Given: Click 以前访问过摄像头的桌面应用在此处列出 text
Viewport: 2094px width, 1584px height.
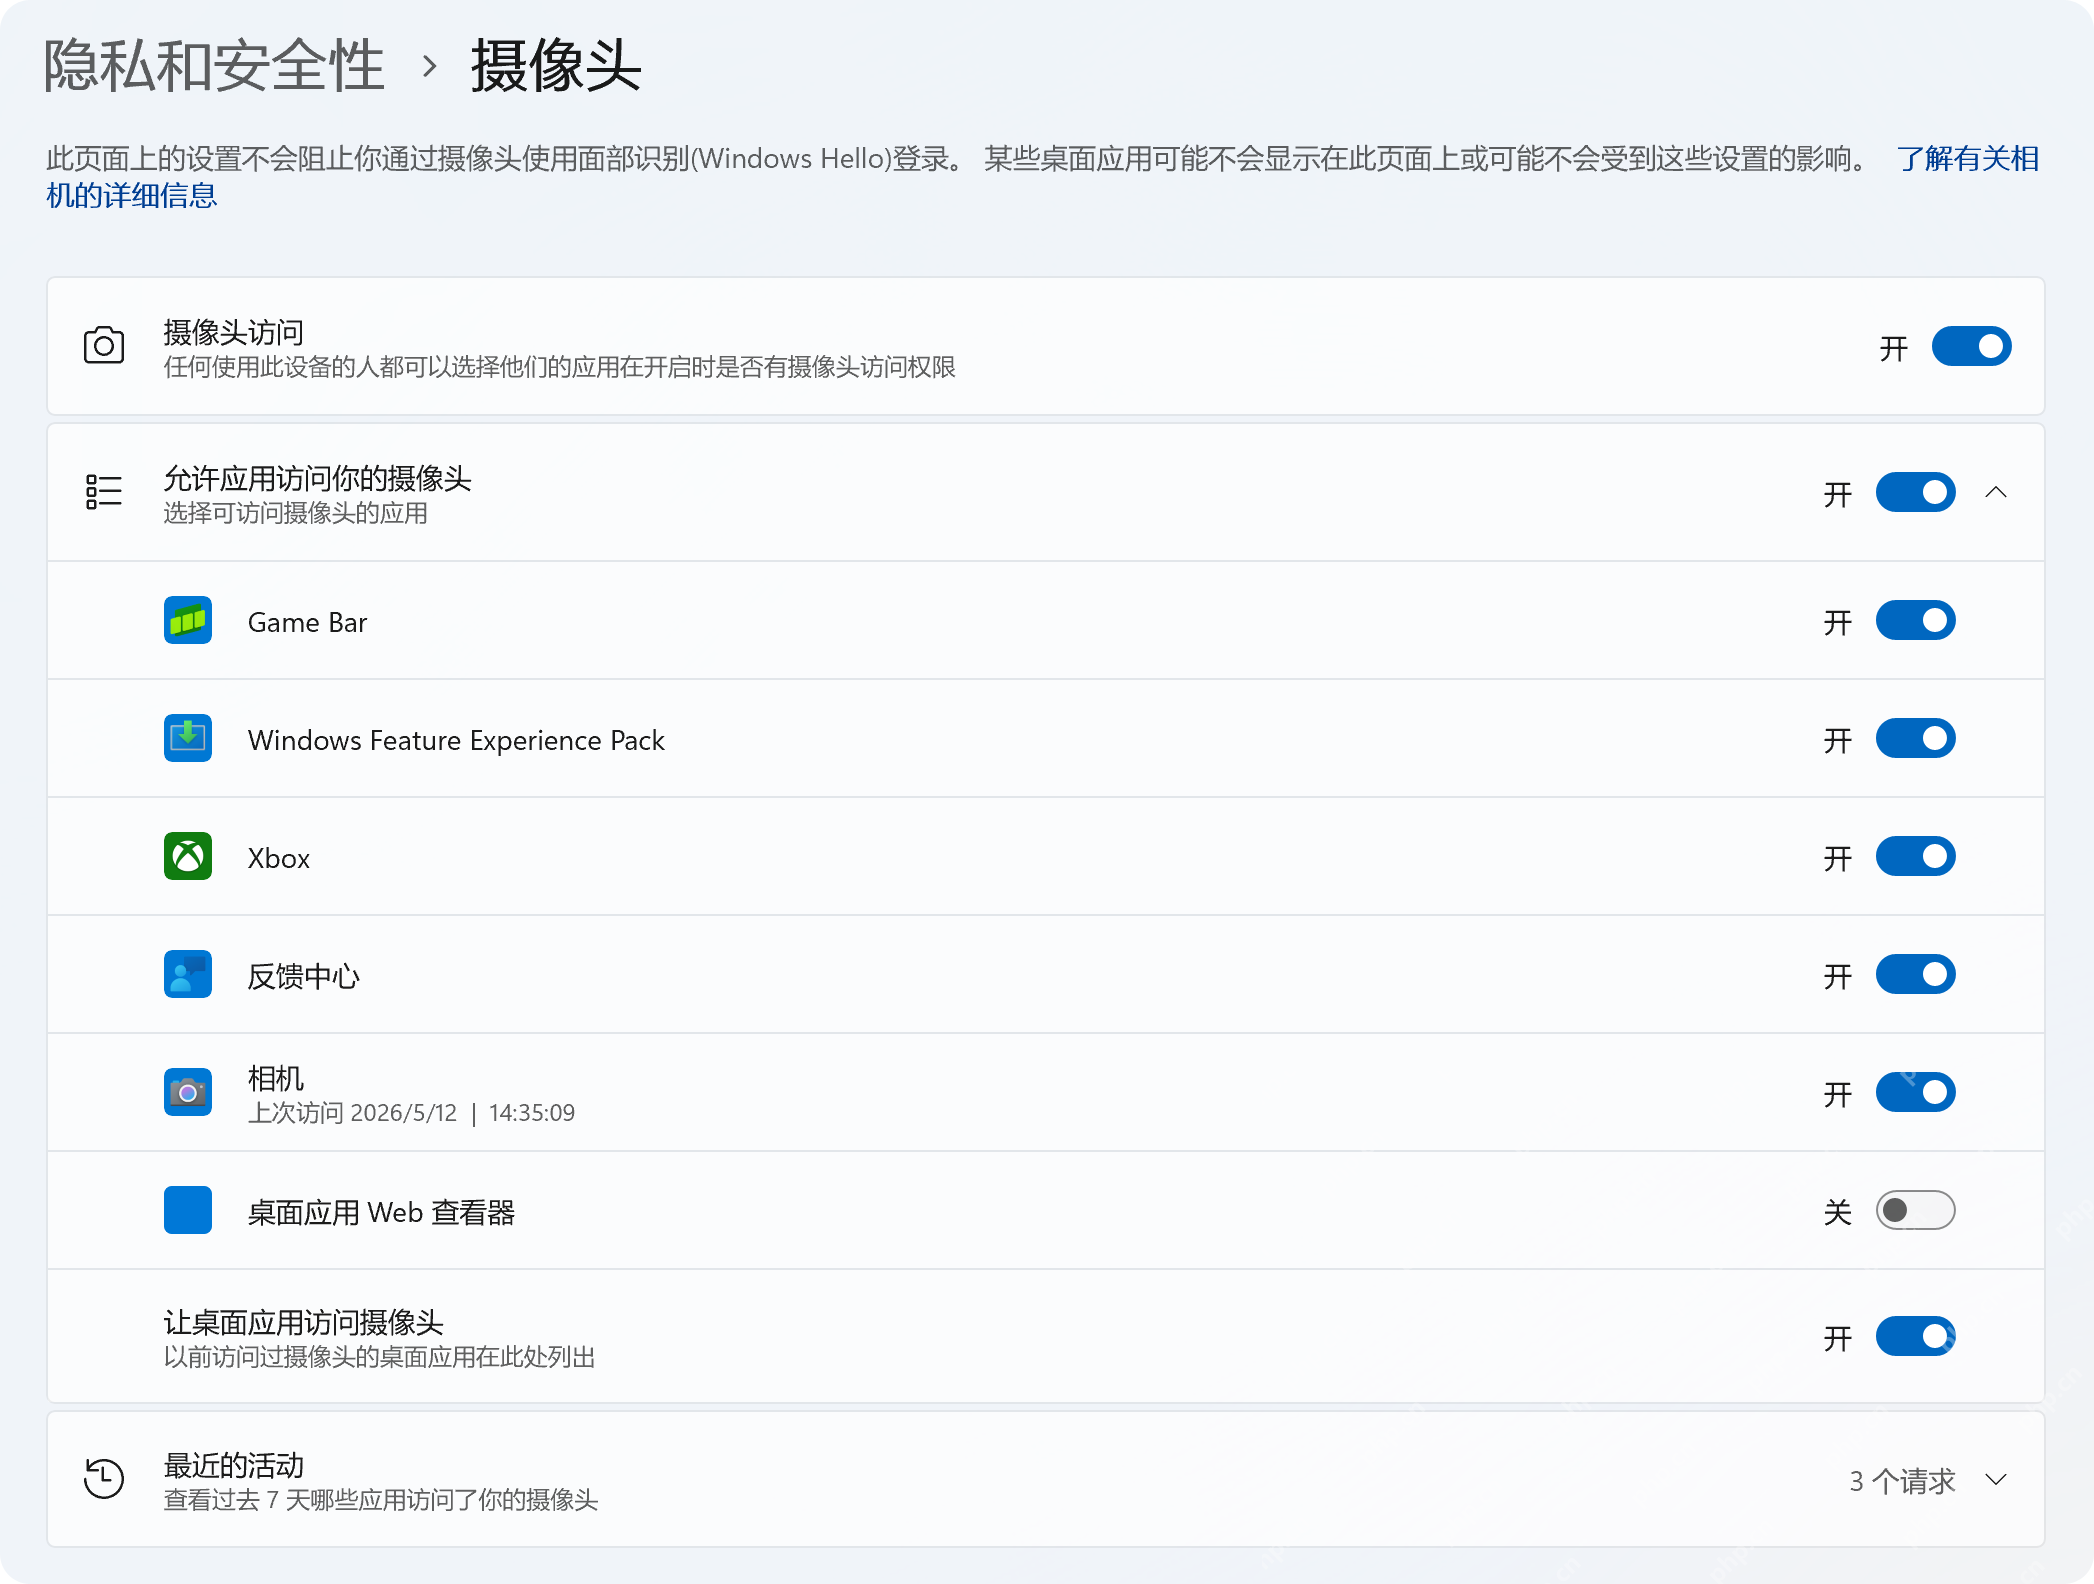Looking at the screenshot, I should 380,1357.
